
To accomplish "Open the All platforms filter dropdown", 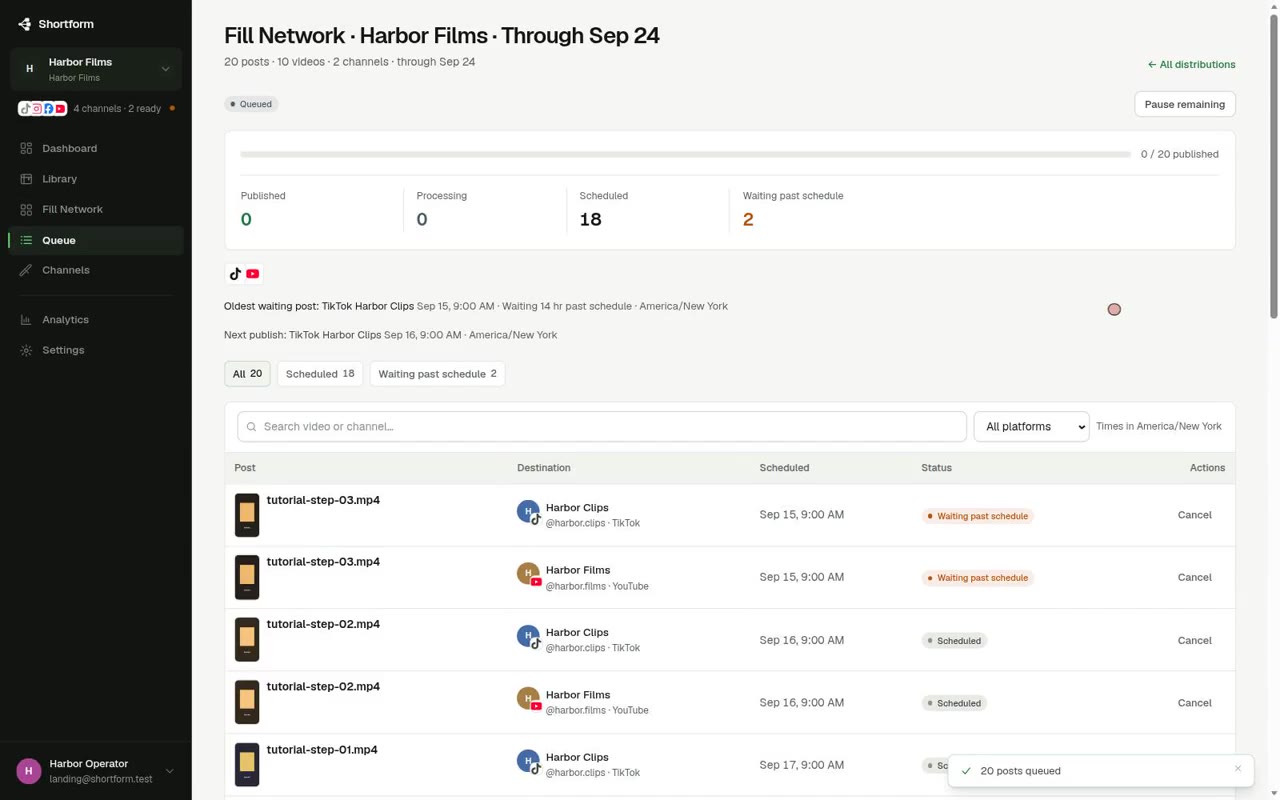I will [x=1031, y=426].
